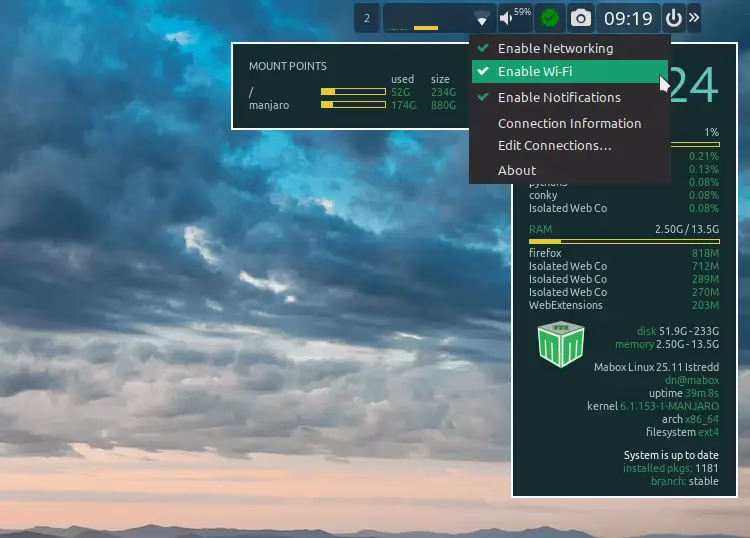Click the root mount usage bar
This screenshot has height=538, width=750.
click(353, 92)
